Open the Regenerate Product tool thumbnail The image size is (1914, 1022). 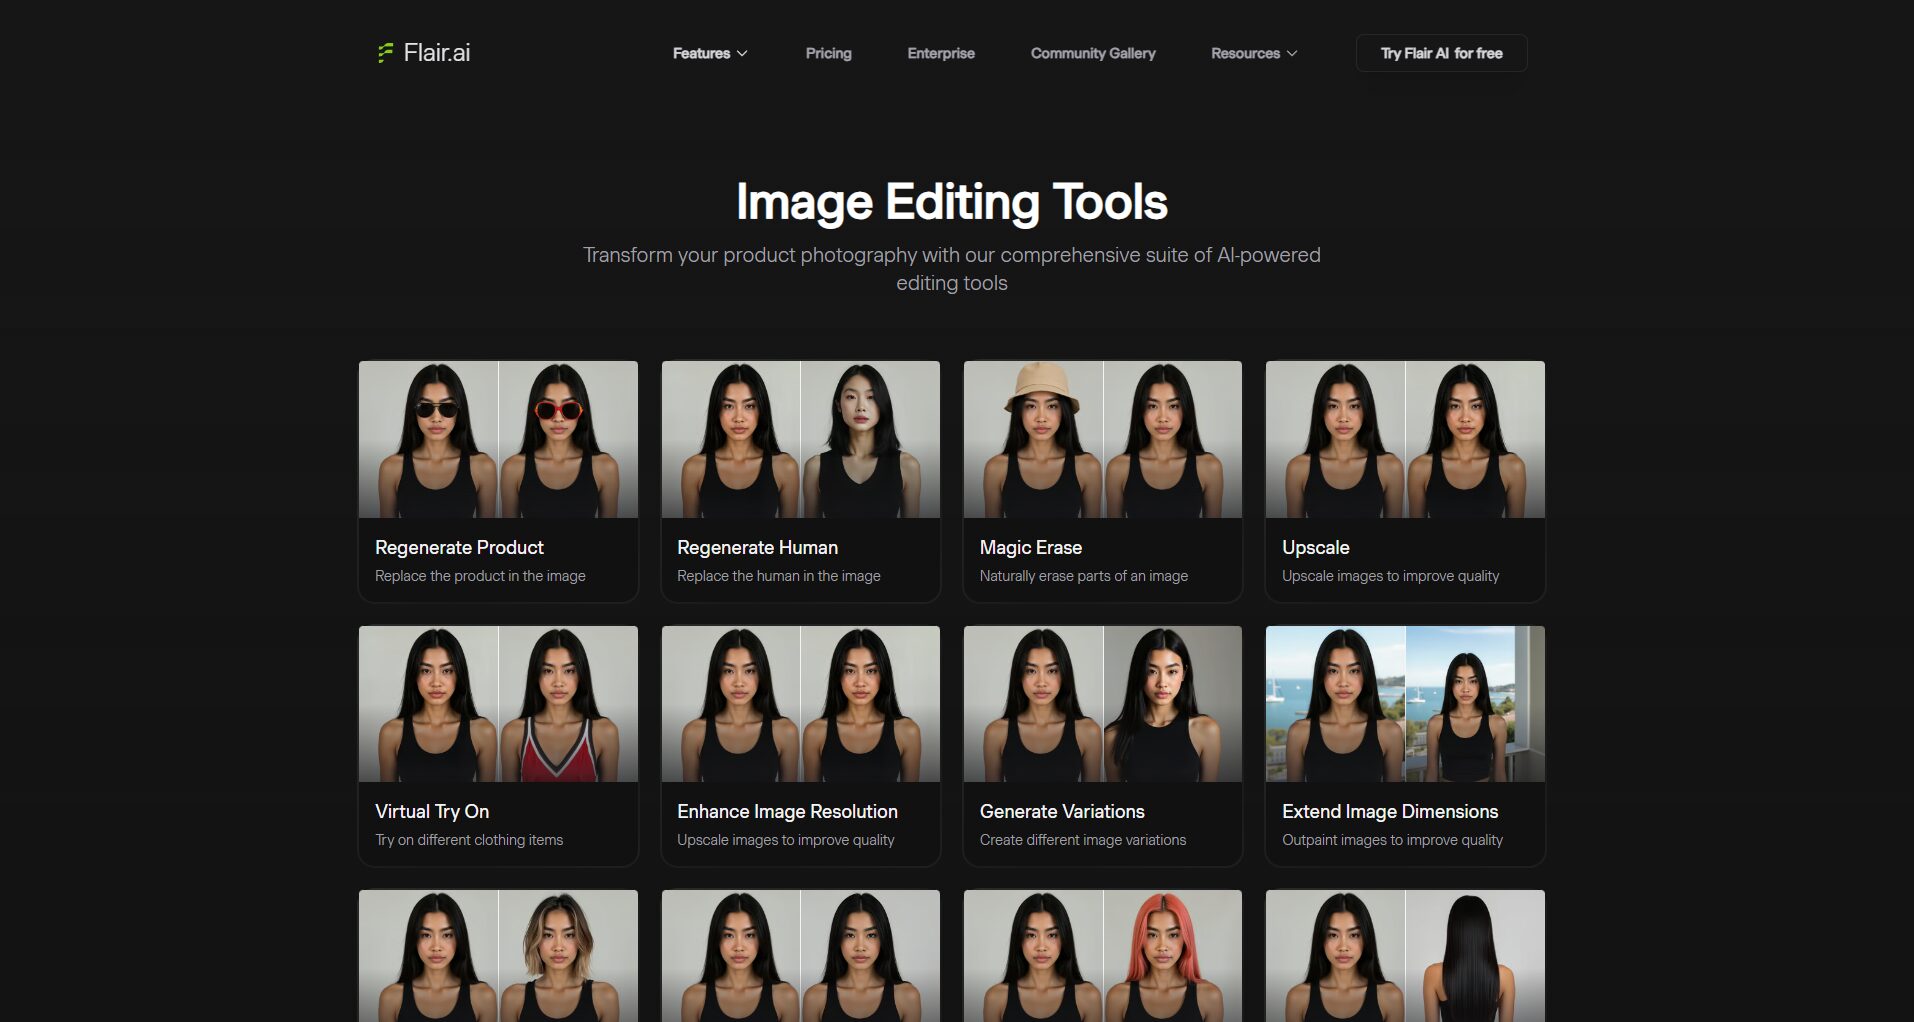498,439
